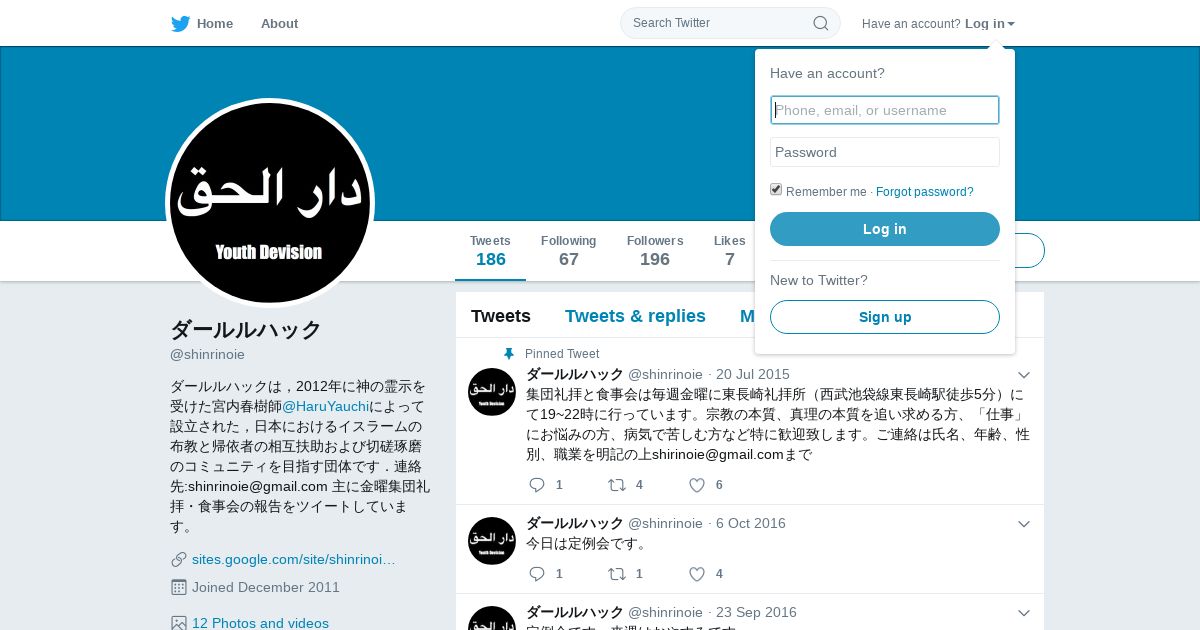Like the 6 Oct 2016 tweet
Screen dimensions: 1200x630
[x=697, y=574]
